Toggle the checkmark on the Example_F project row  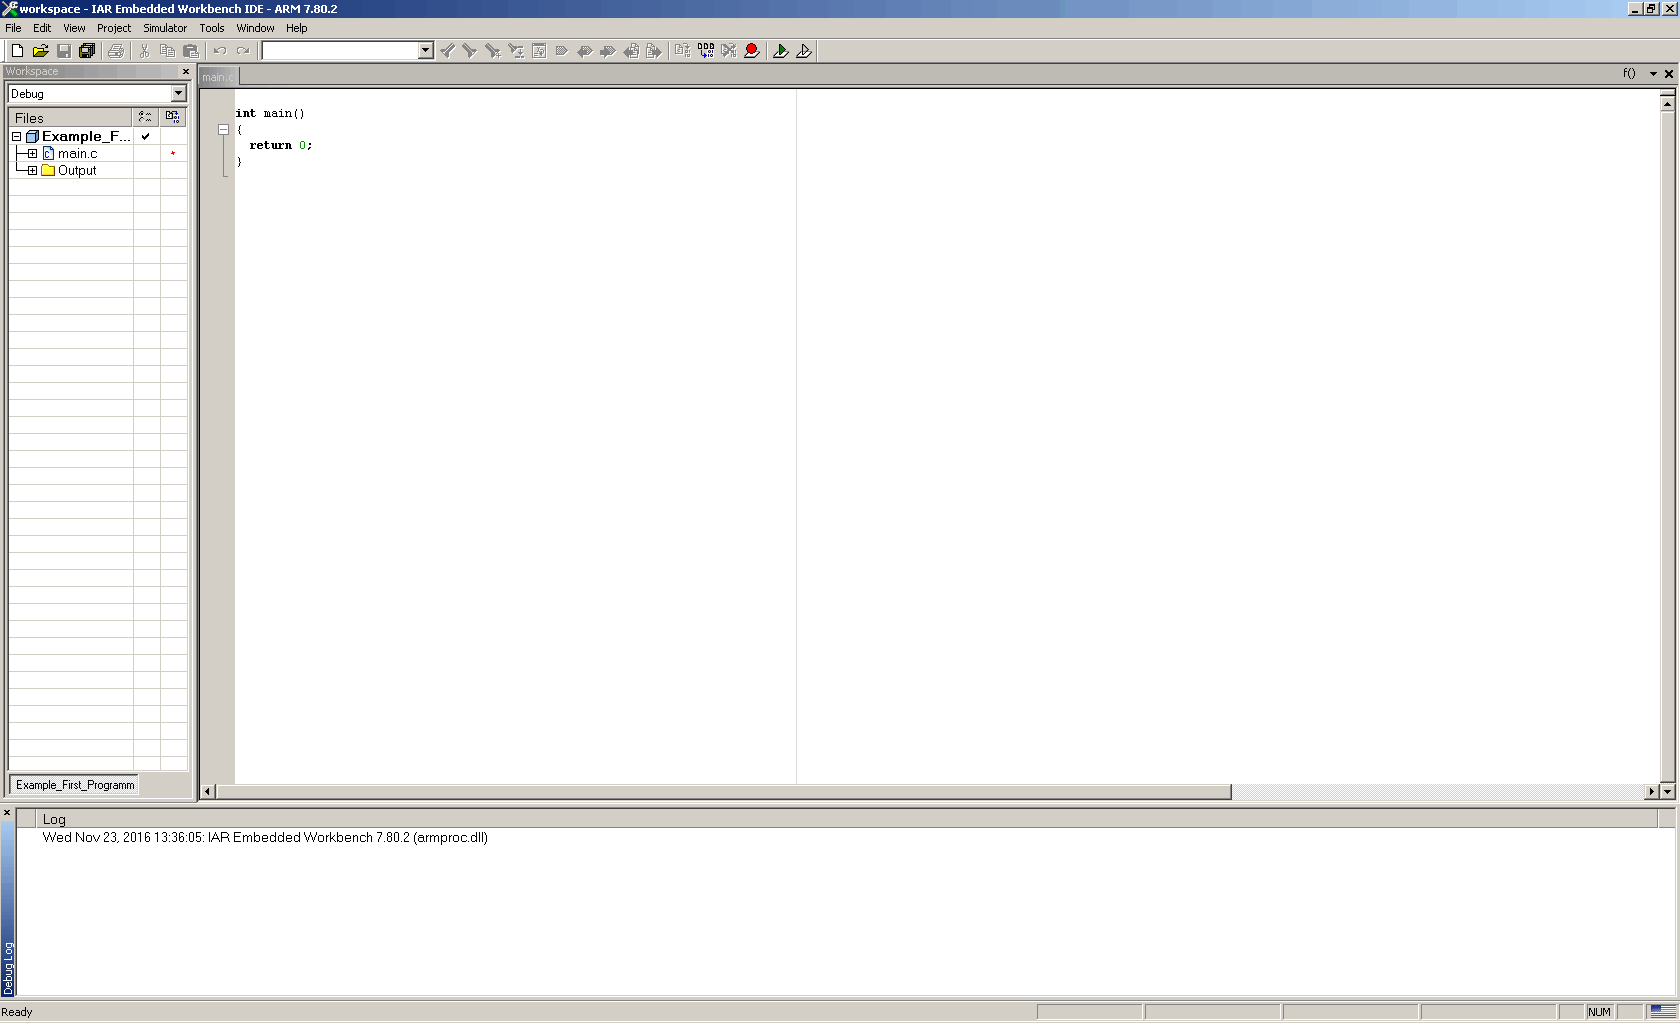146,137
